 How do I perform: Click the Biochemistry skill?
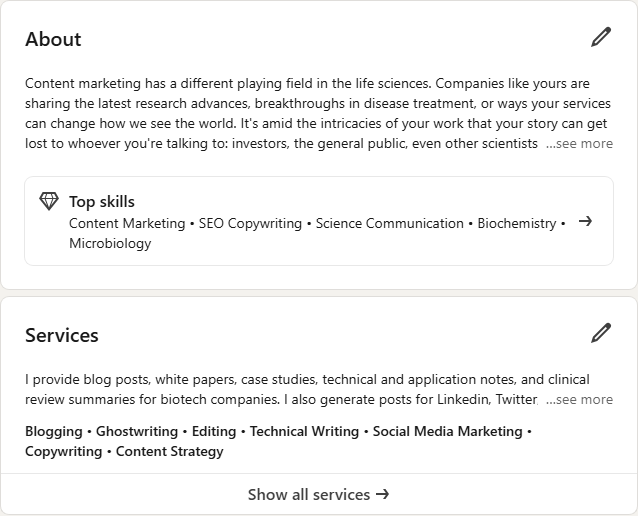[x=517, y=223]
